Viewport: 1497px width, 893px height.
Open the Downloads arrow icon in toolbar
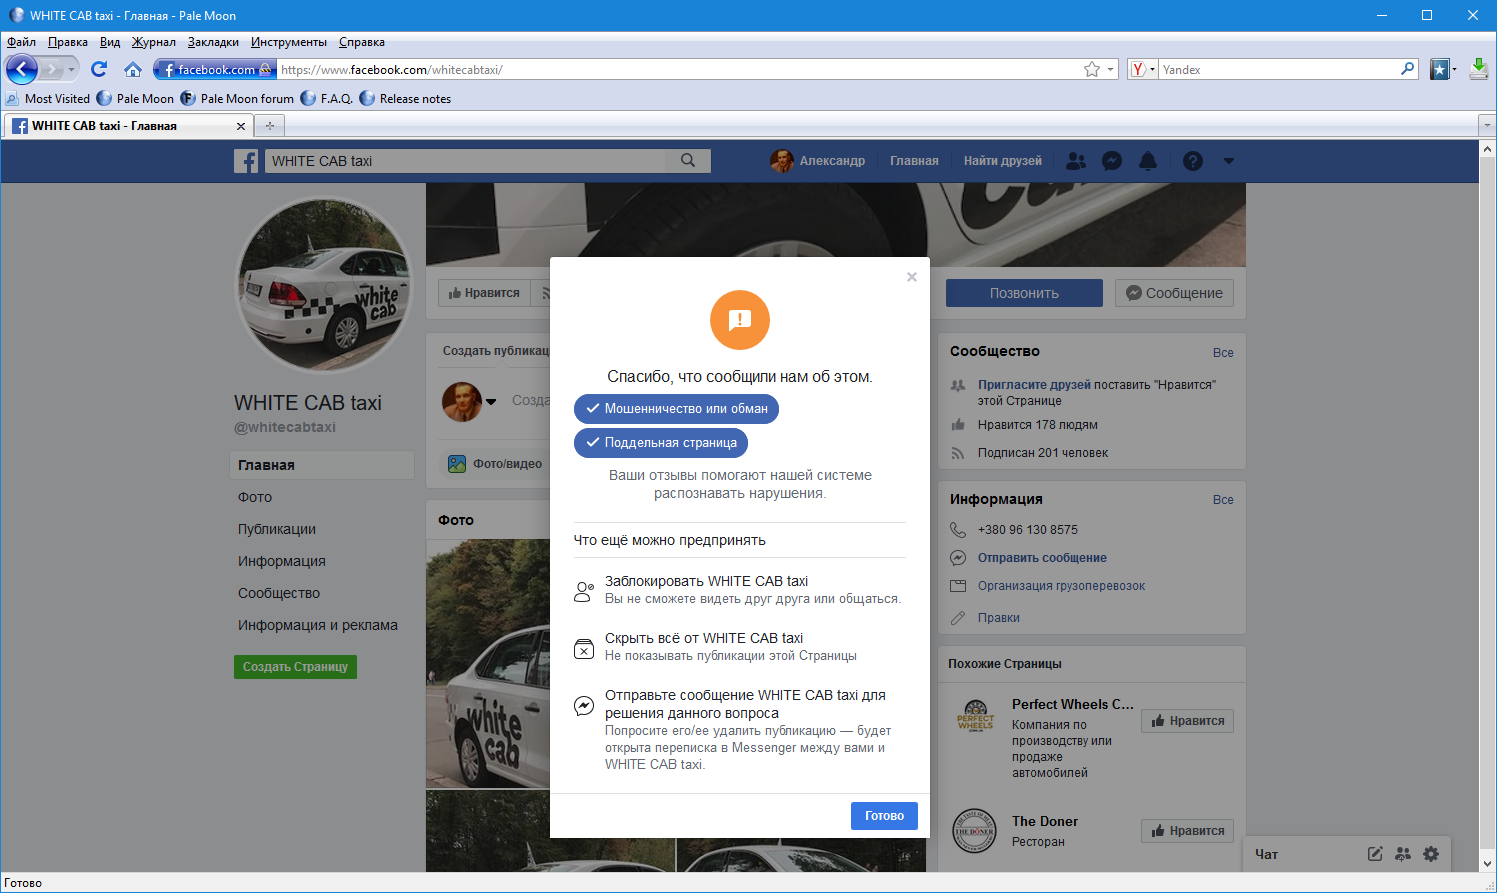tap(1479, 69)
